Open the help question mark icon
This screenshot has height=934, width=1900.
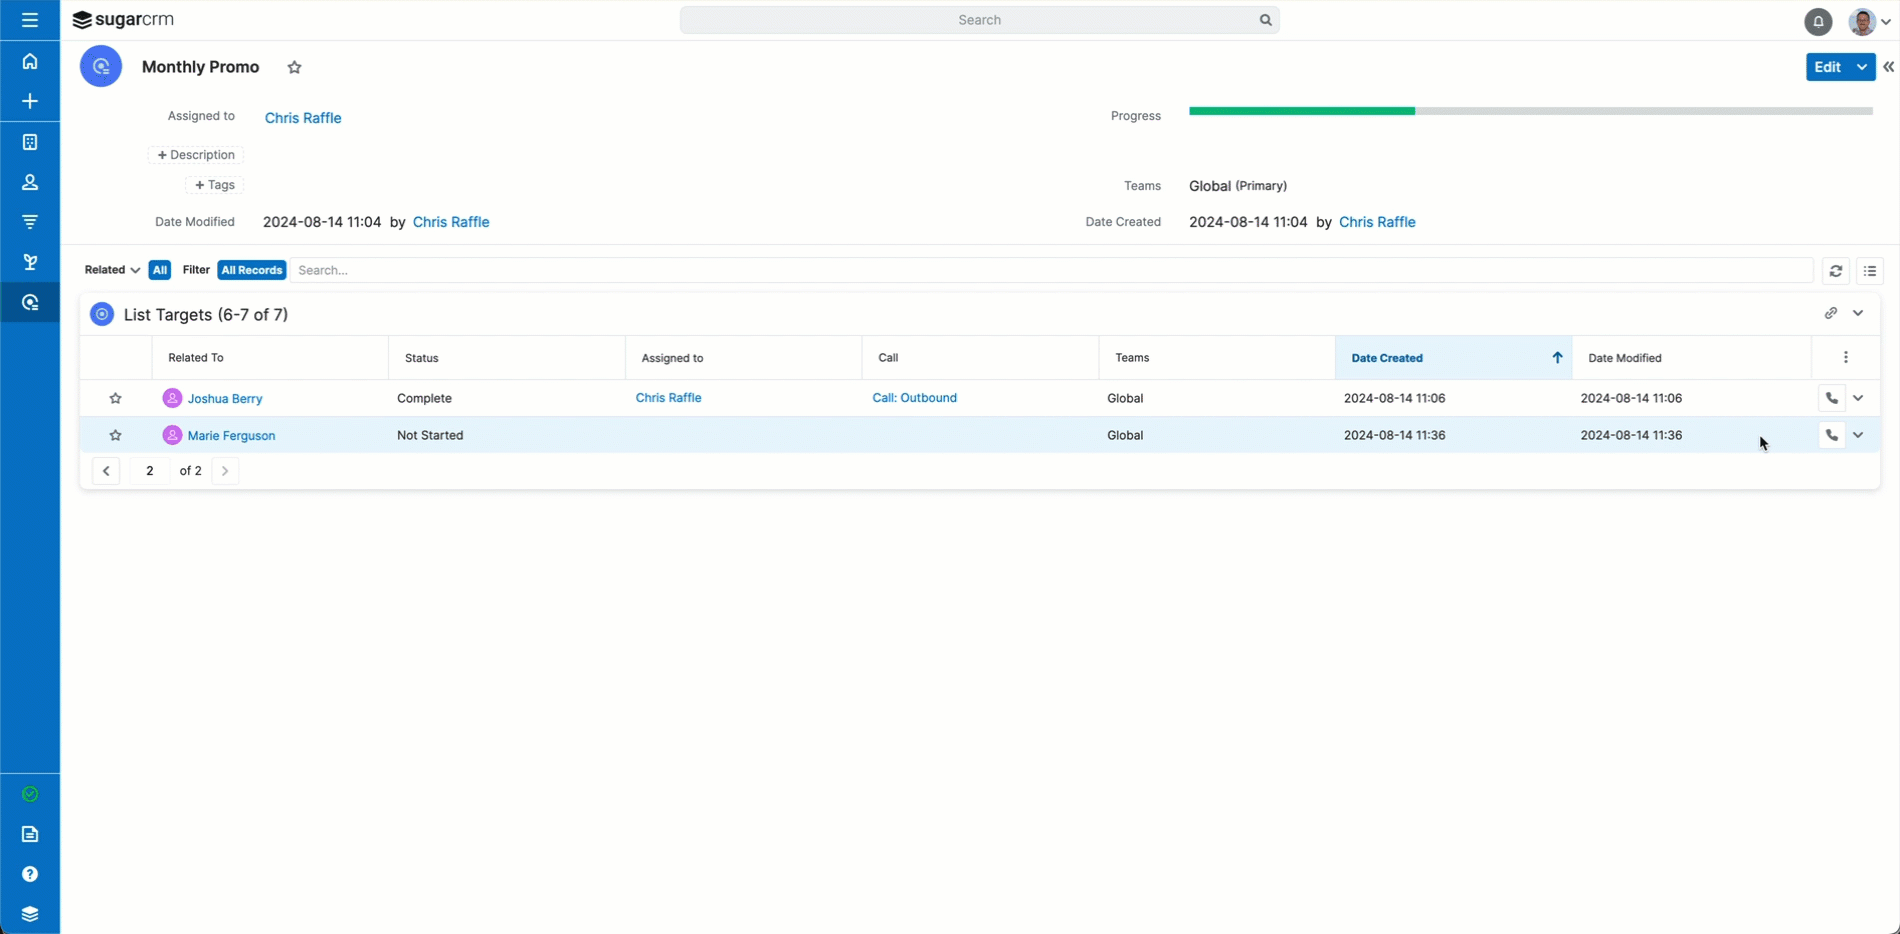click(x=30, y=874)
